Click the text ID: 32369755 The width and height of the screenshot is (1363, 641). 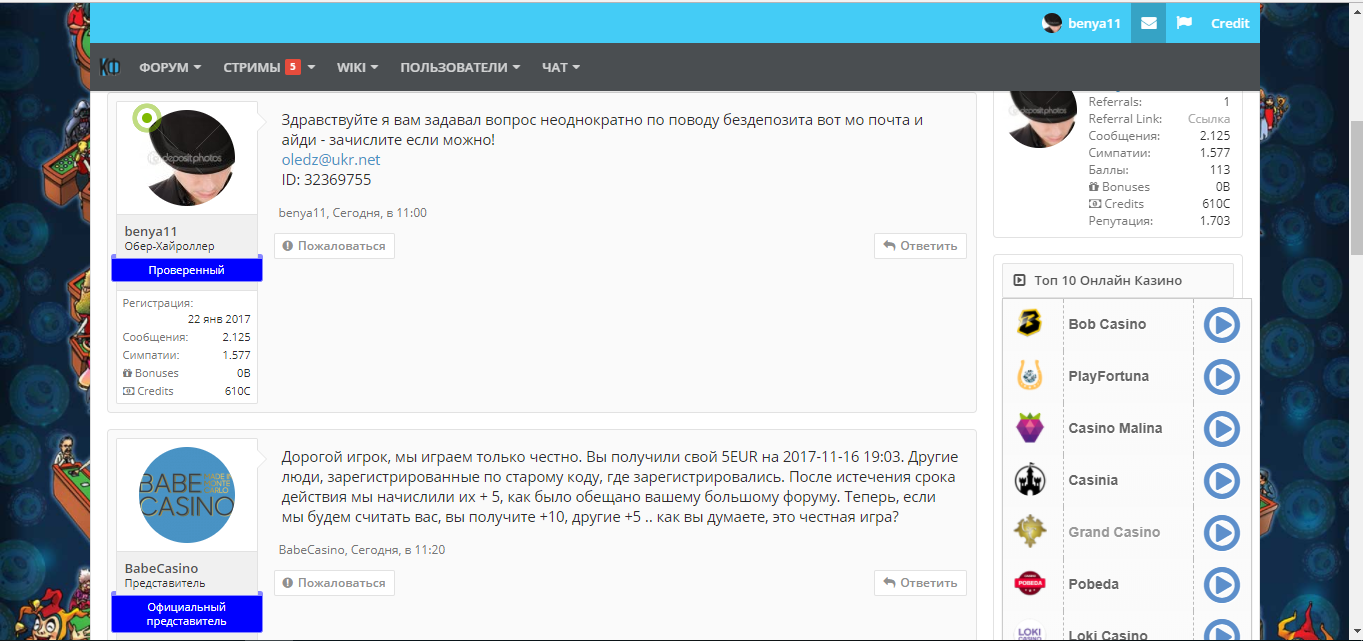coord(326,180)
